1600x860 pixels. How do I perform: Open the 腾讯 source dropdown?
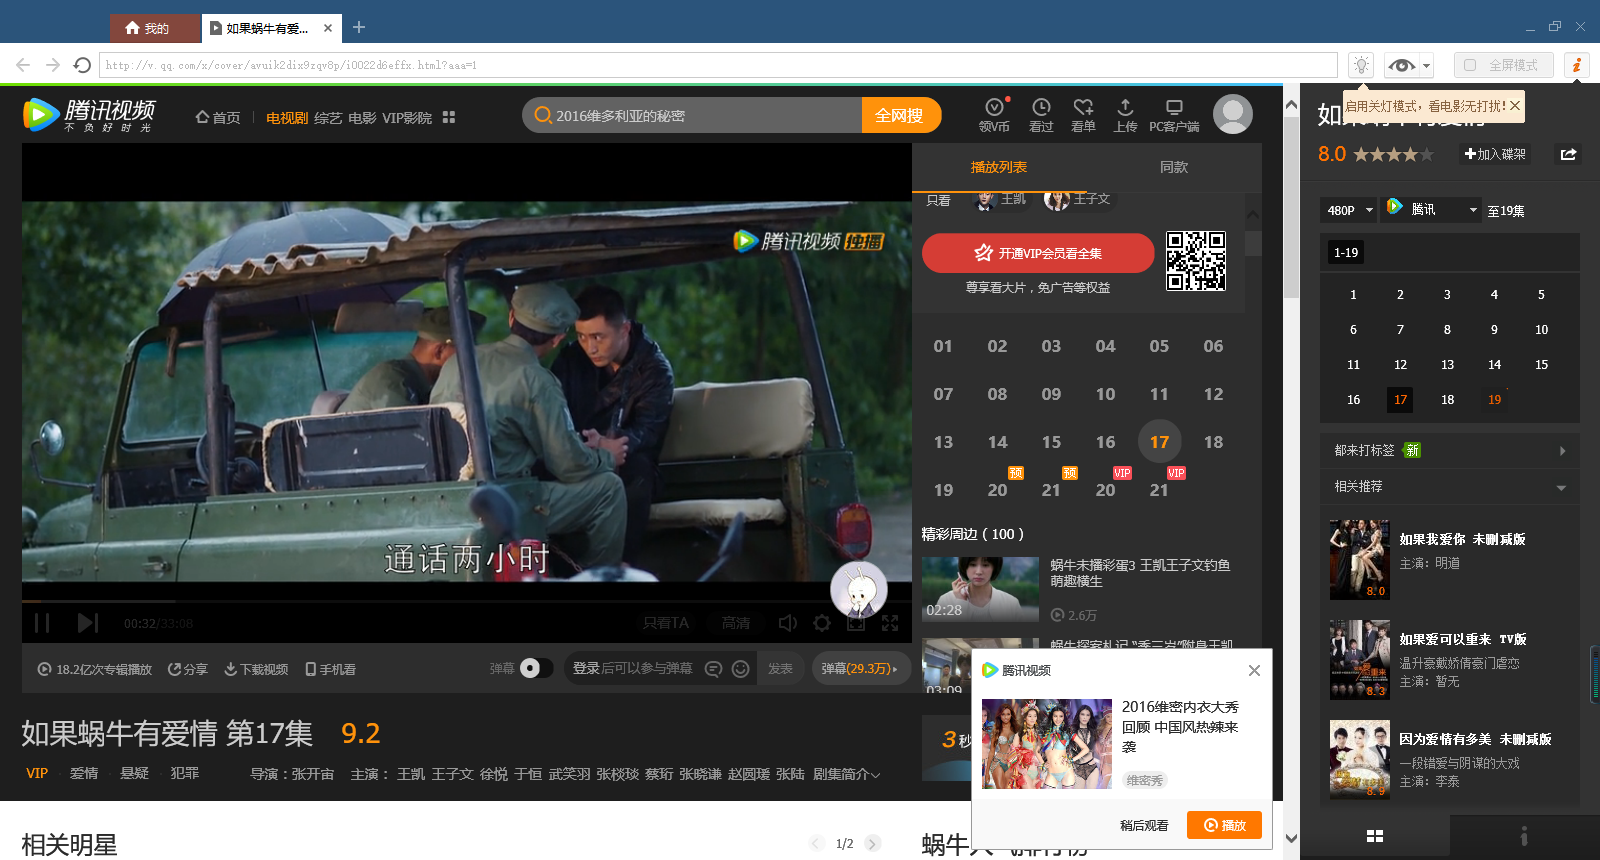click(1431, 209)
